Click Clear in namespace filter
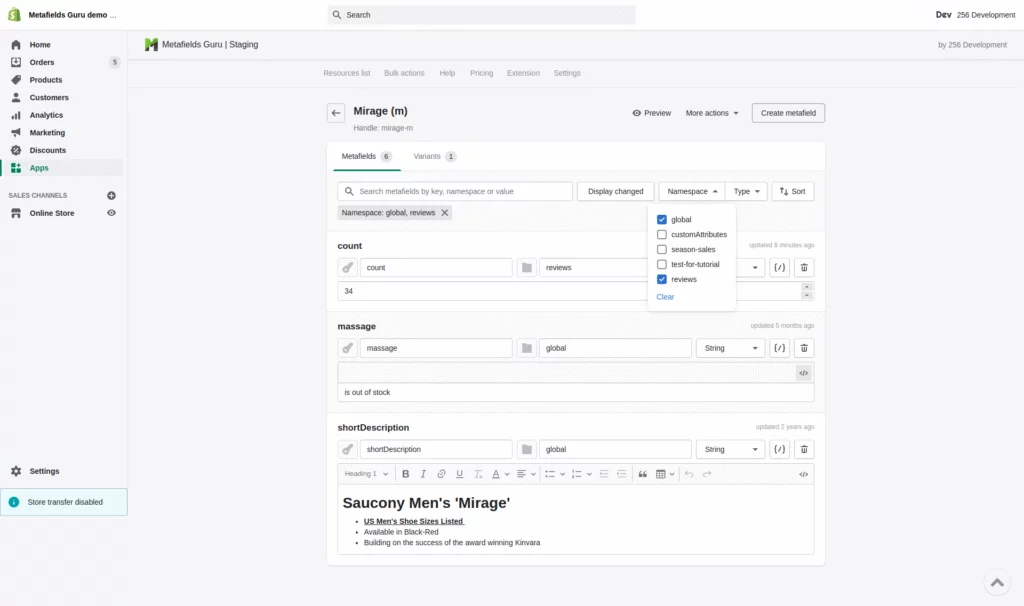1024x606 pixels. (x=665, y=297)
